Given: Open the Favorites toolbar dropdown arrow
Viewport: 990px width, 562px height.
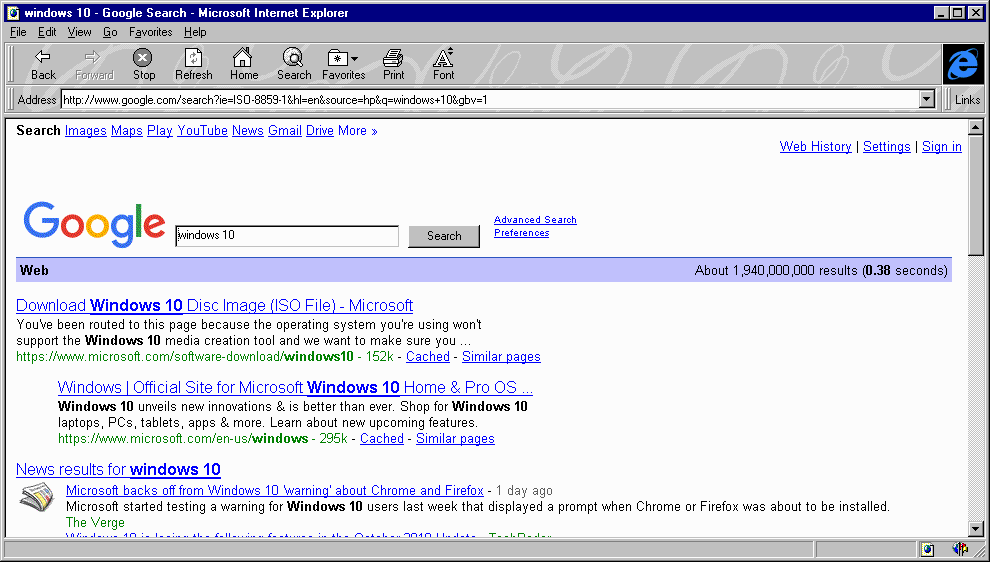Looking at the screenshot, I should [354, 59].
